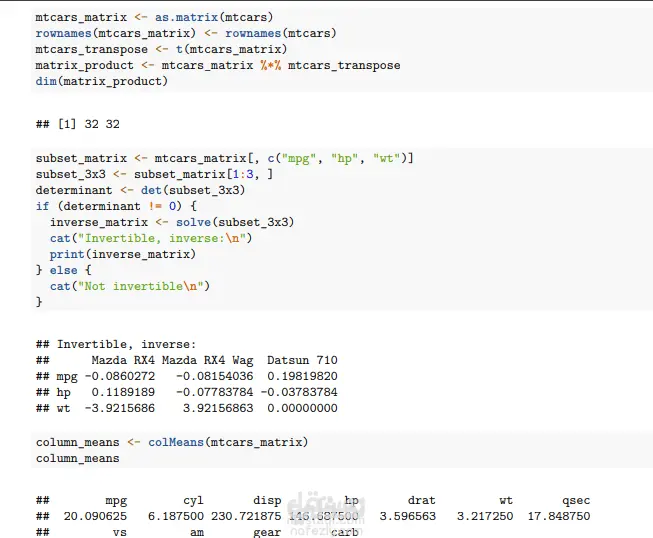Click the wt row value -3.9215686
This screenshot has width=653, height=538.
pyautogui.click(x=120, y=408)
